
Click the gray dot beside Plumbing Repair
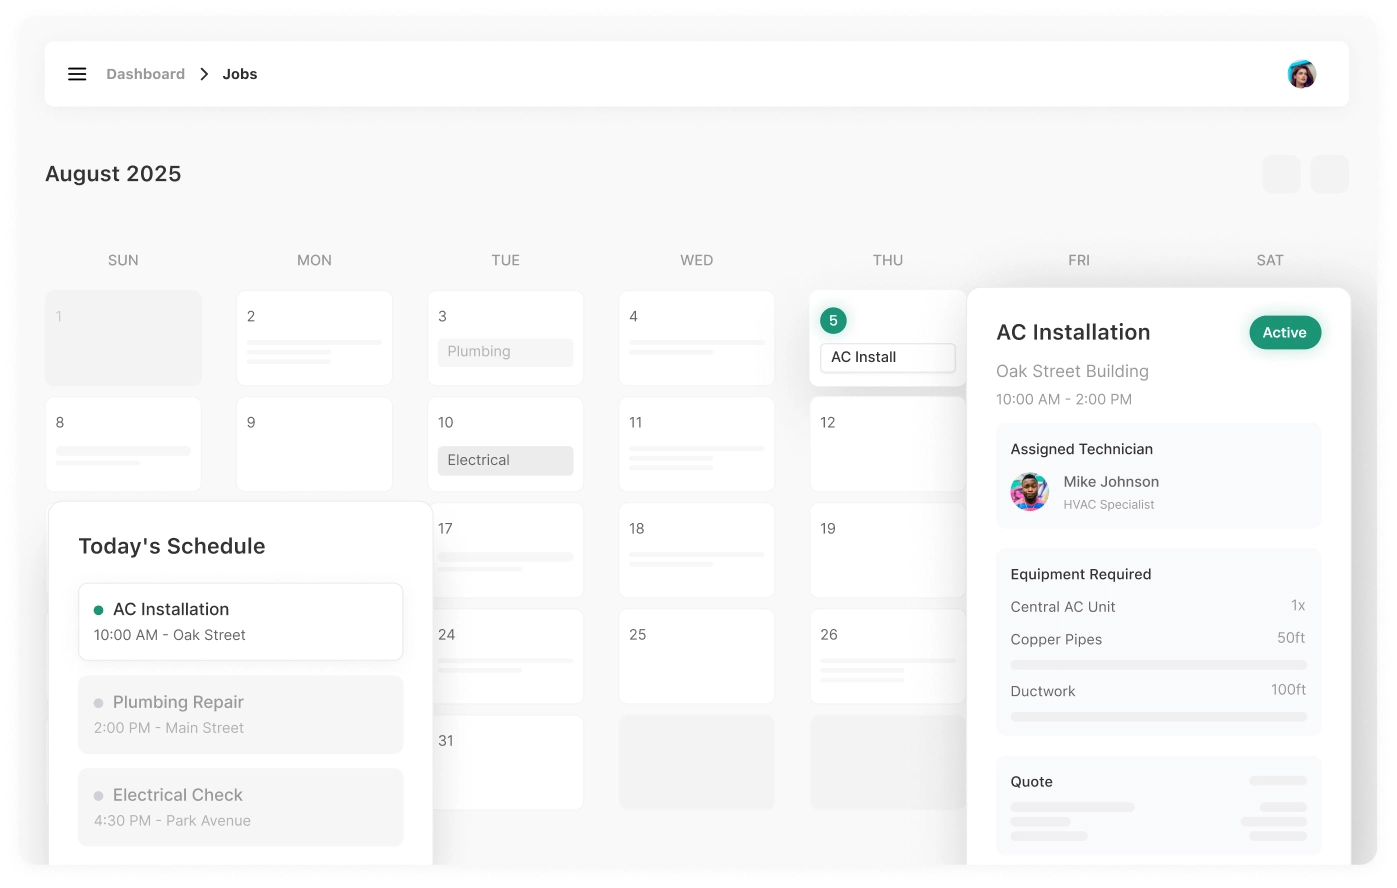[x=98, y=703]
